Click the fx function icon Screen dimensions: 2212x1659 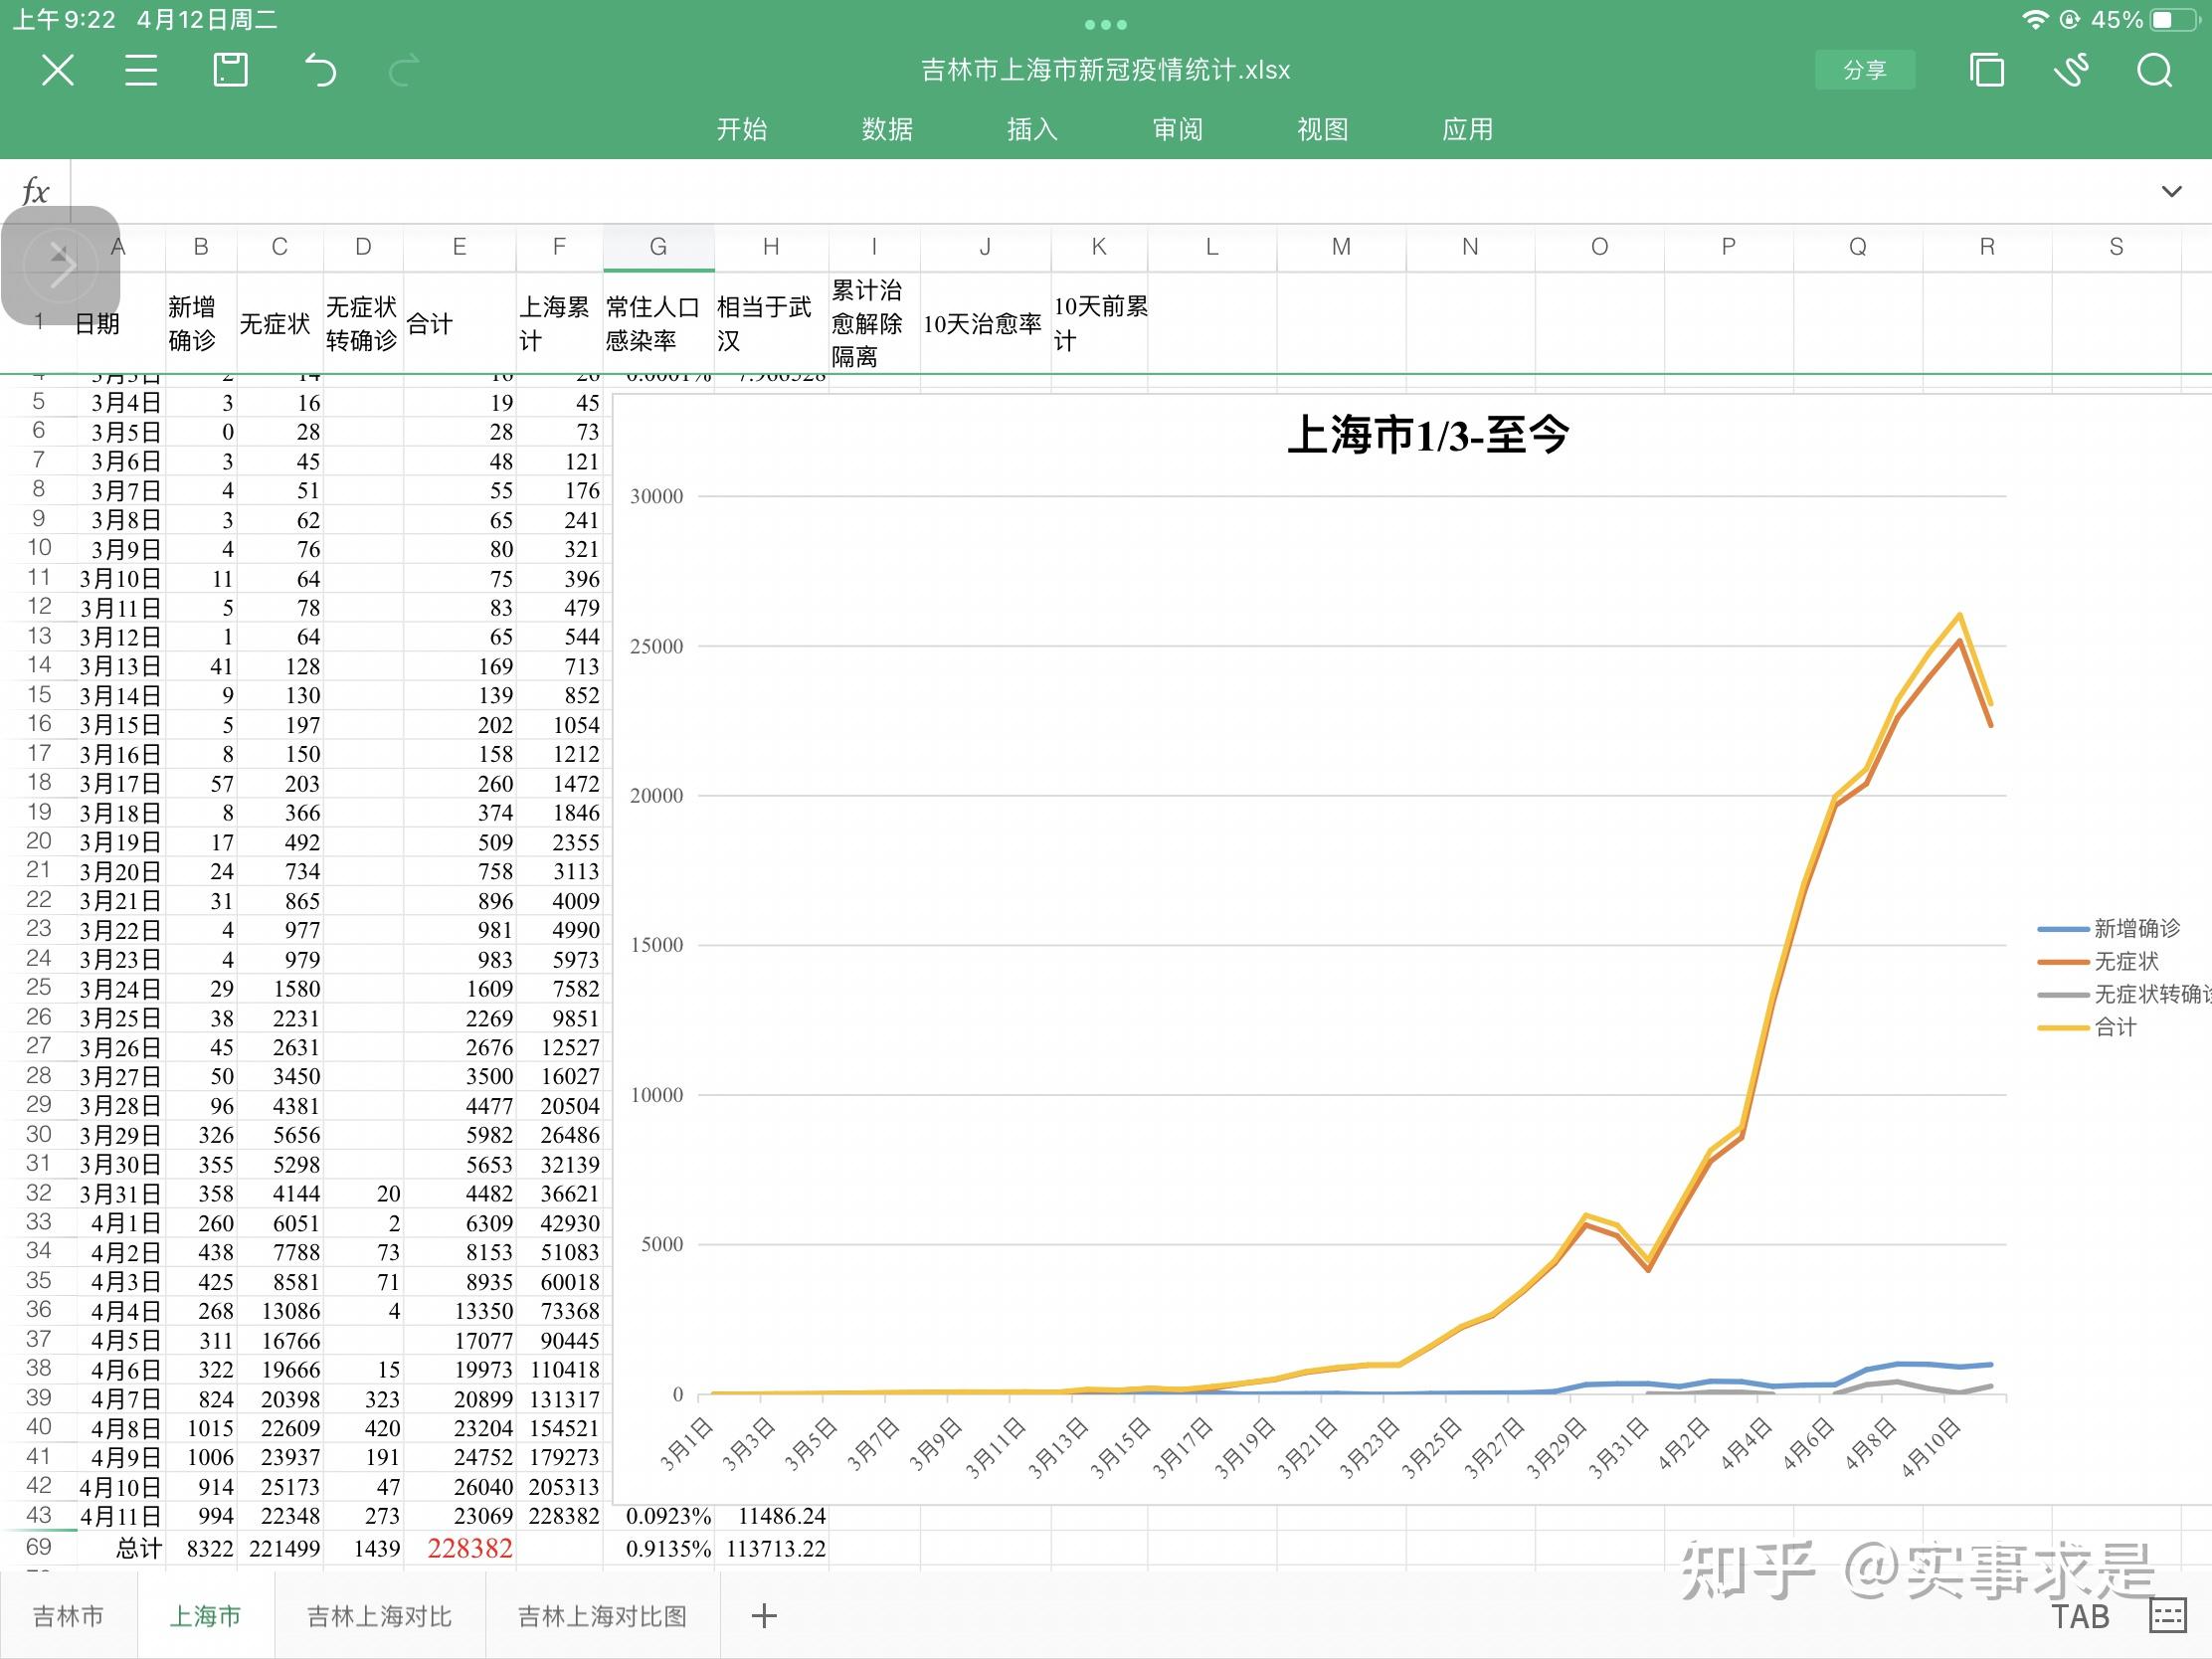35,191
